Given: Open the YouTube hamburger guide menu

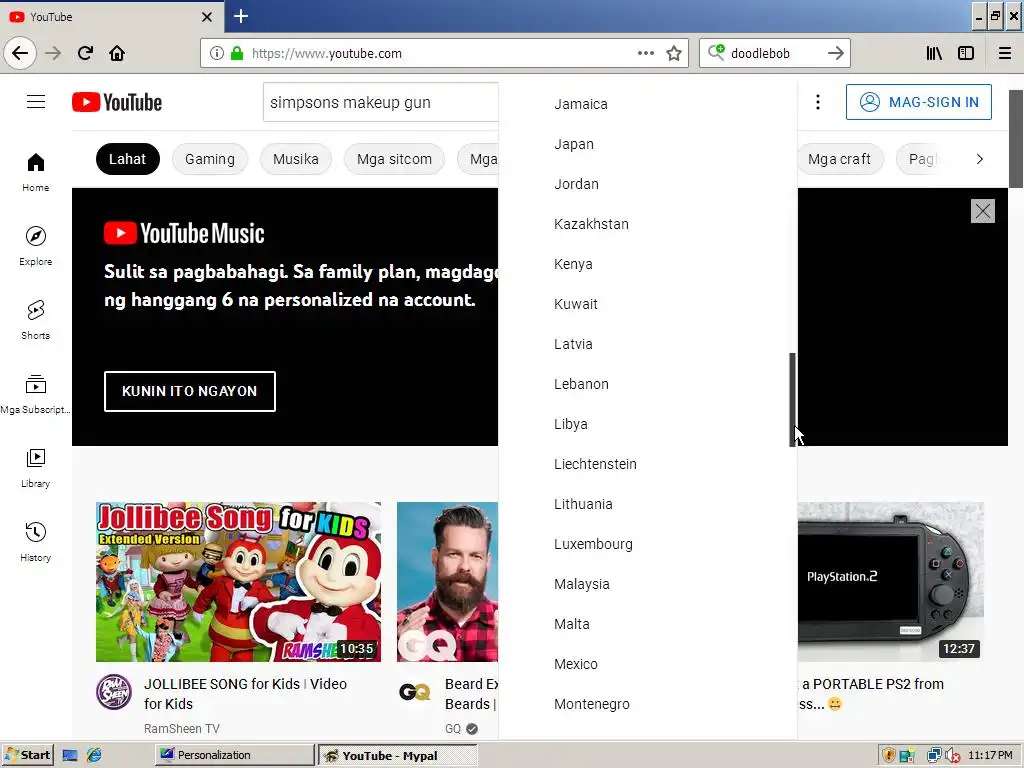Looking at the screenshot, I should (x=36, y=102).
